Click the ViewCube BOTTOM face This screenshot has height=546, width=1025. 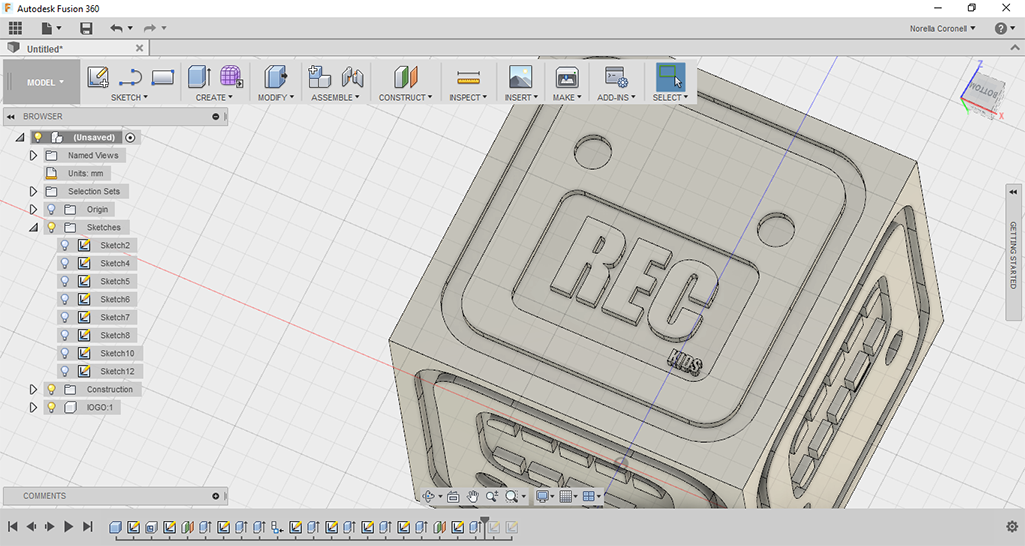coord(984,92)
